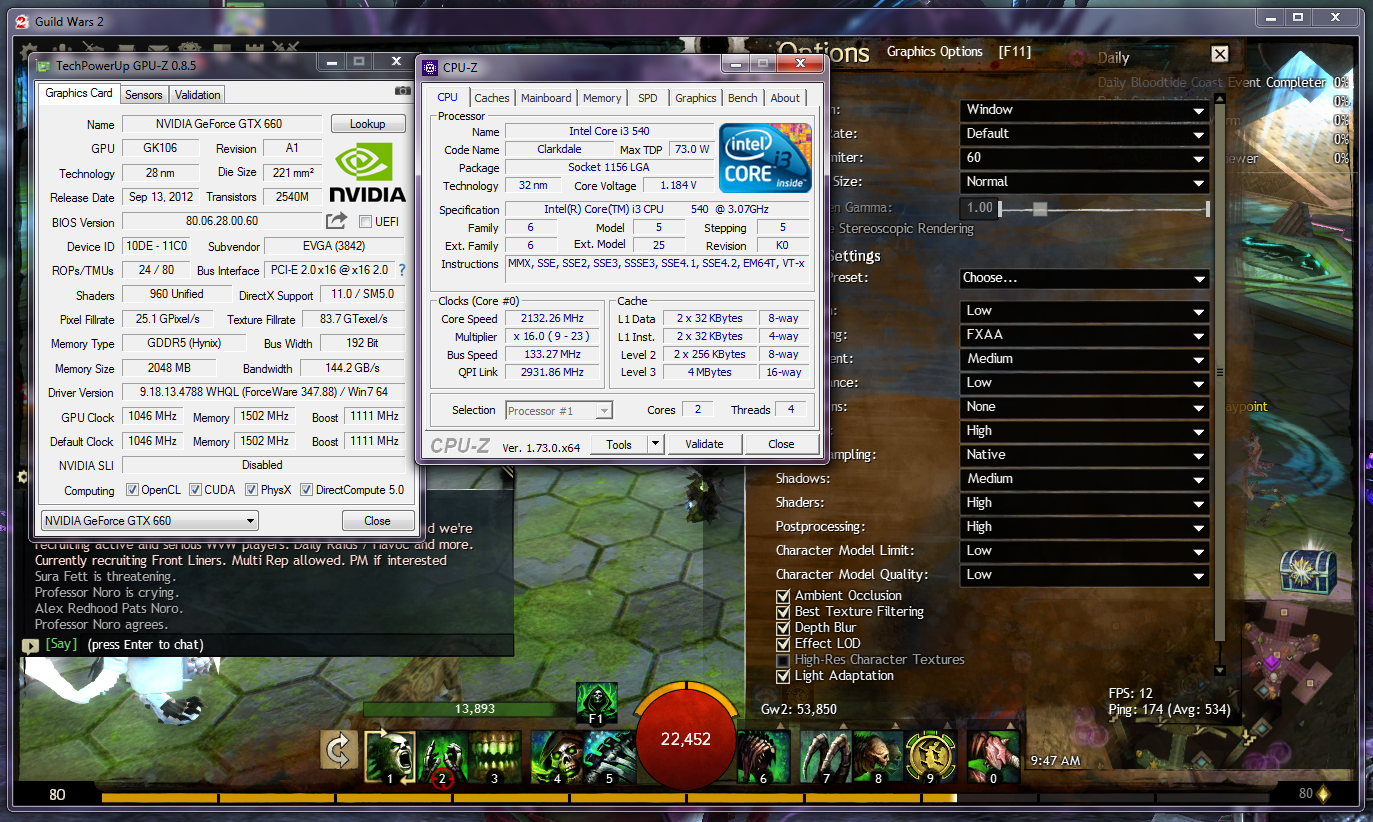Activate skill slot 3 icon
Viewport: 1373px width, 822px height.
pos(494,756)
